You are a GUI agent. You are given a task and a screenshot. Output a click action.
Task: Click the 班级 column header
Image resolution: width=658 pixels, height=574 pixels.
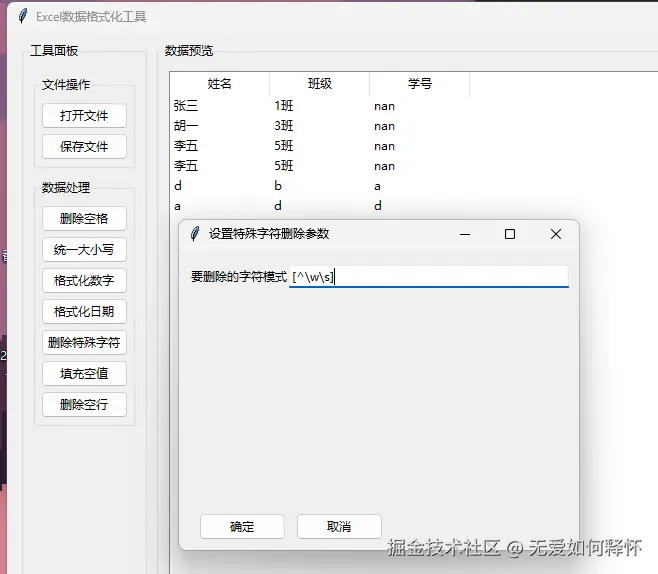coord(320,83)
